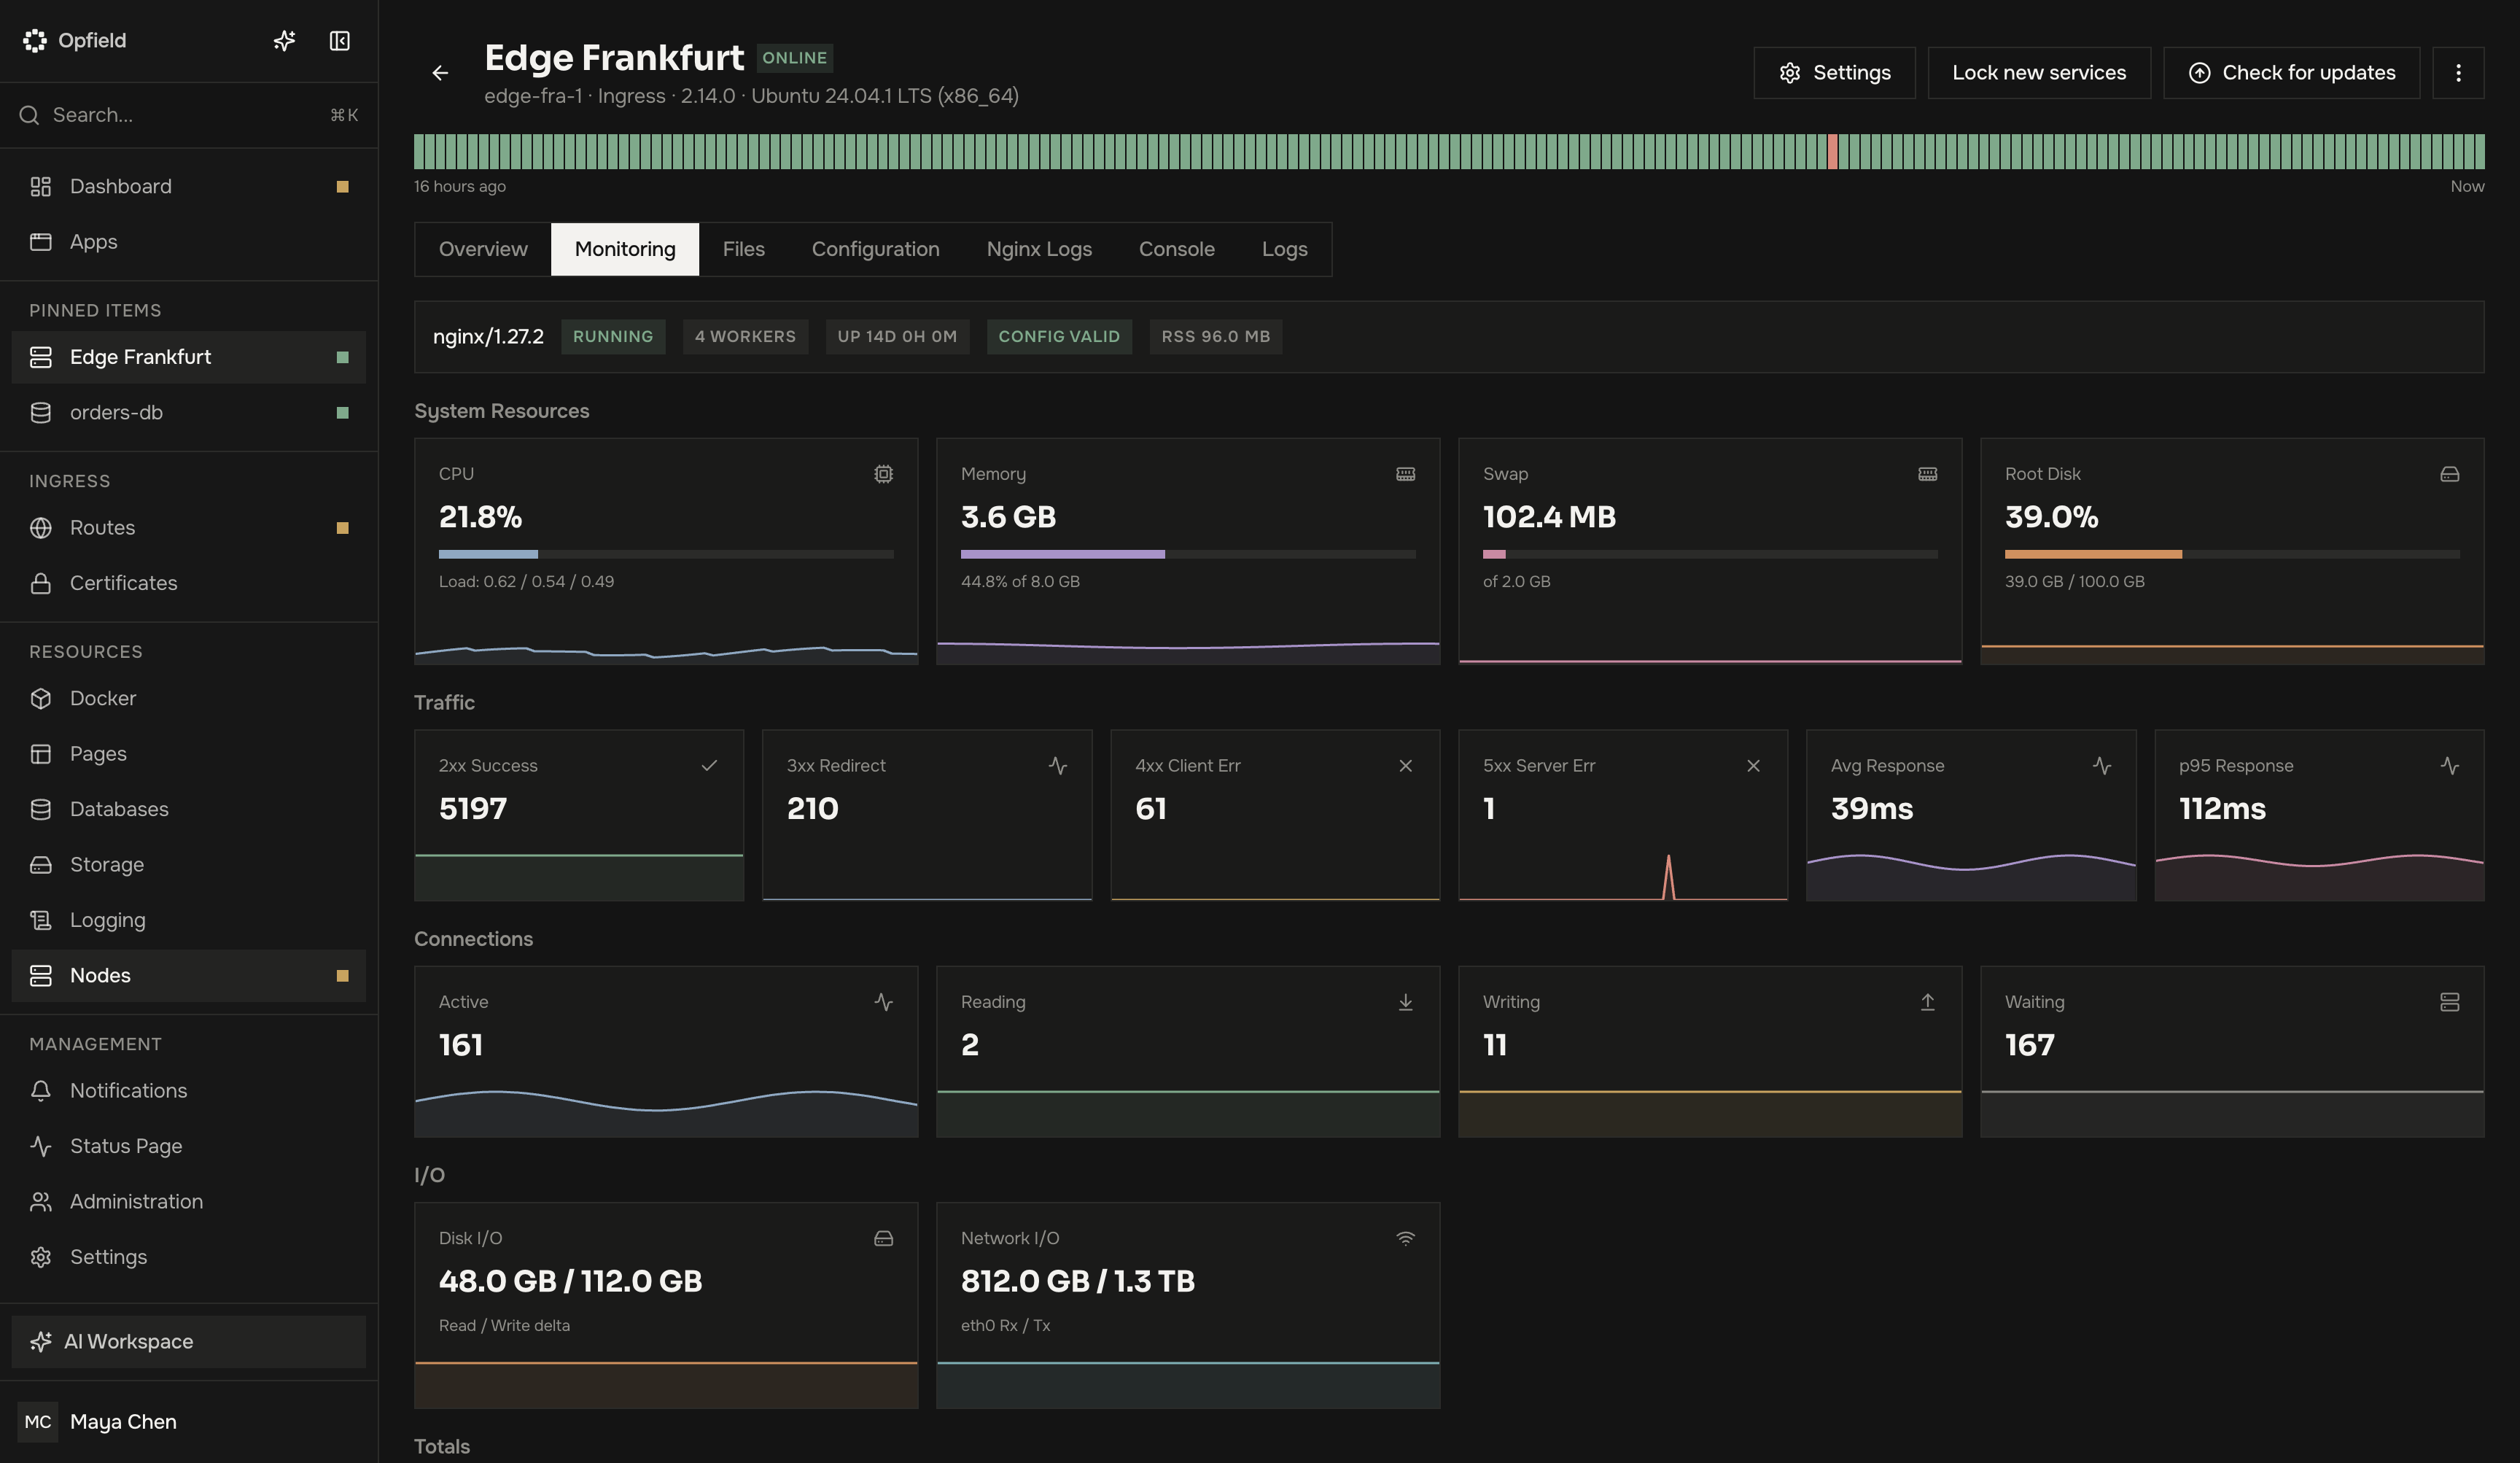Switch to the Console tab
Viewport: 2520px width, 1463px height.
tap(1176, 249)
